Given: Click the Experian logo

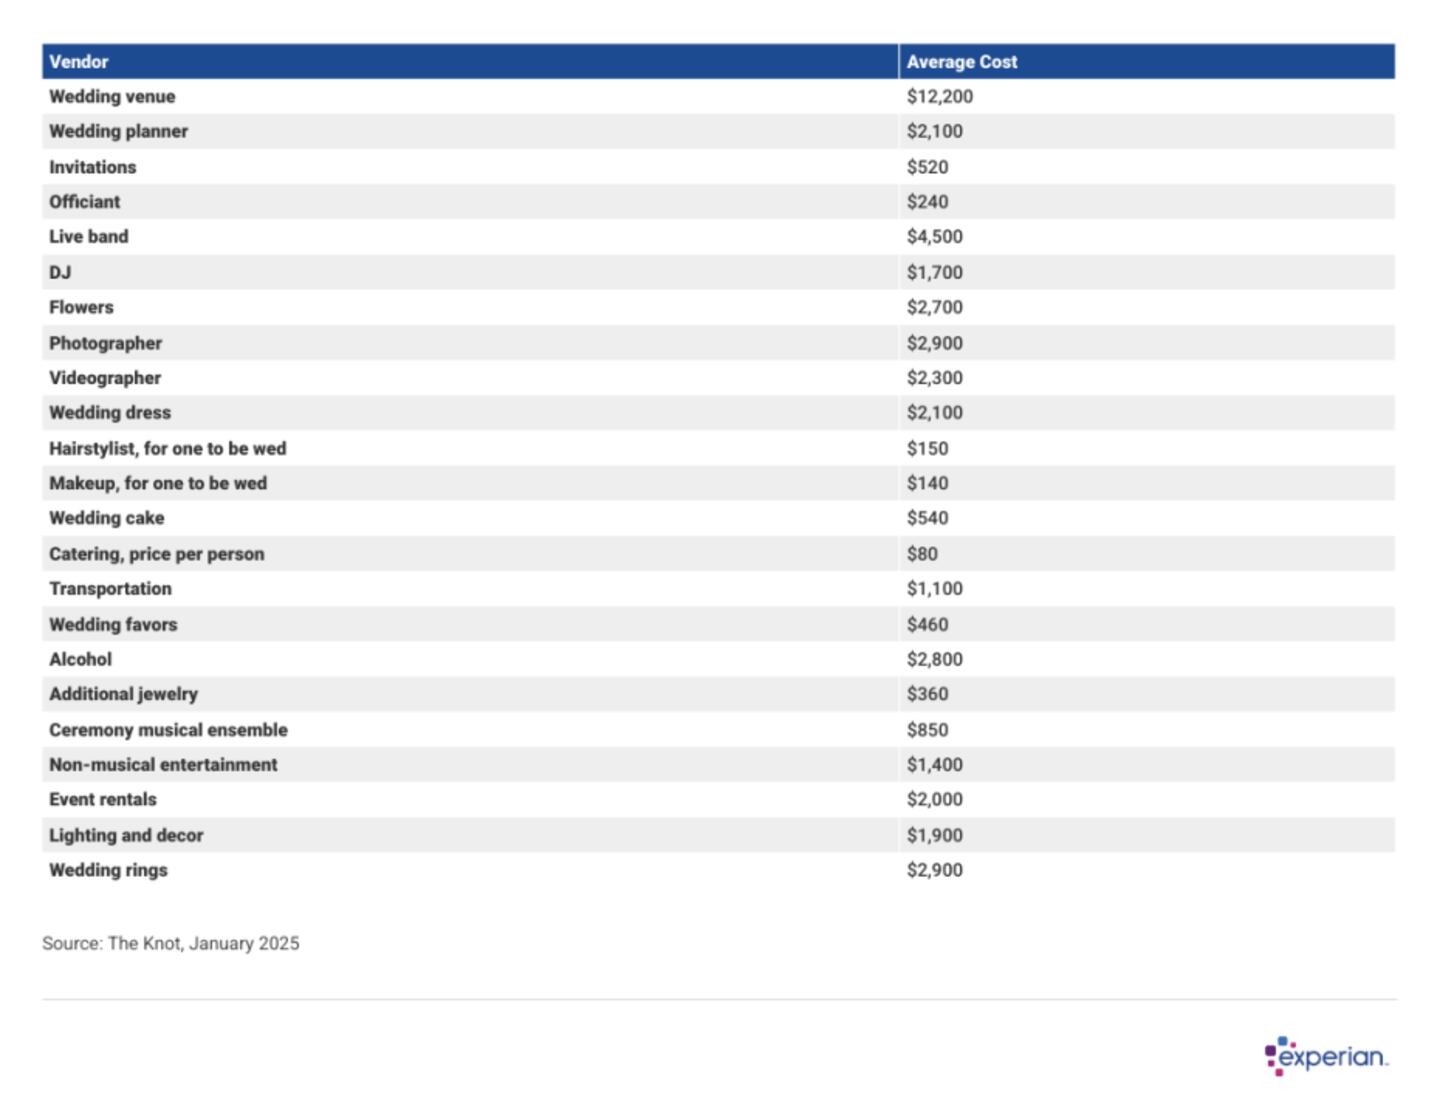Looking at the screenshot, I should (1326, 1056).
